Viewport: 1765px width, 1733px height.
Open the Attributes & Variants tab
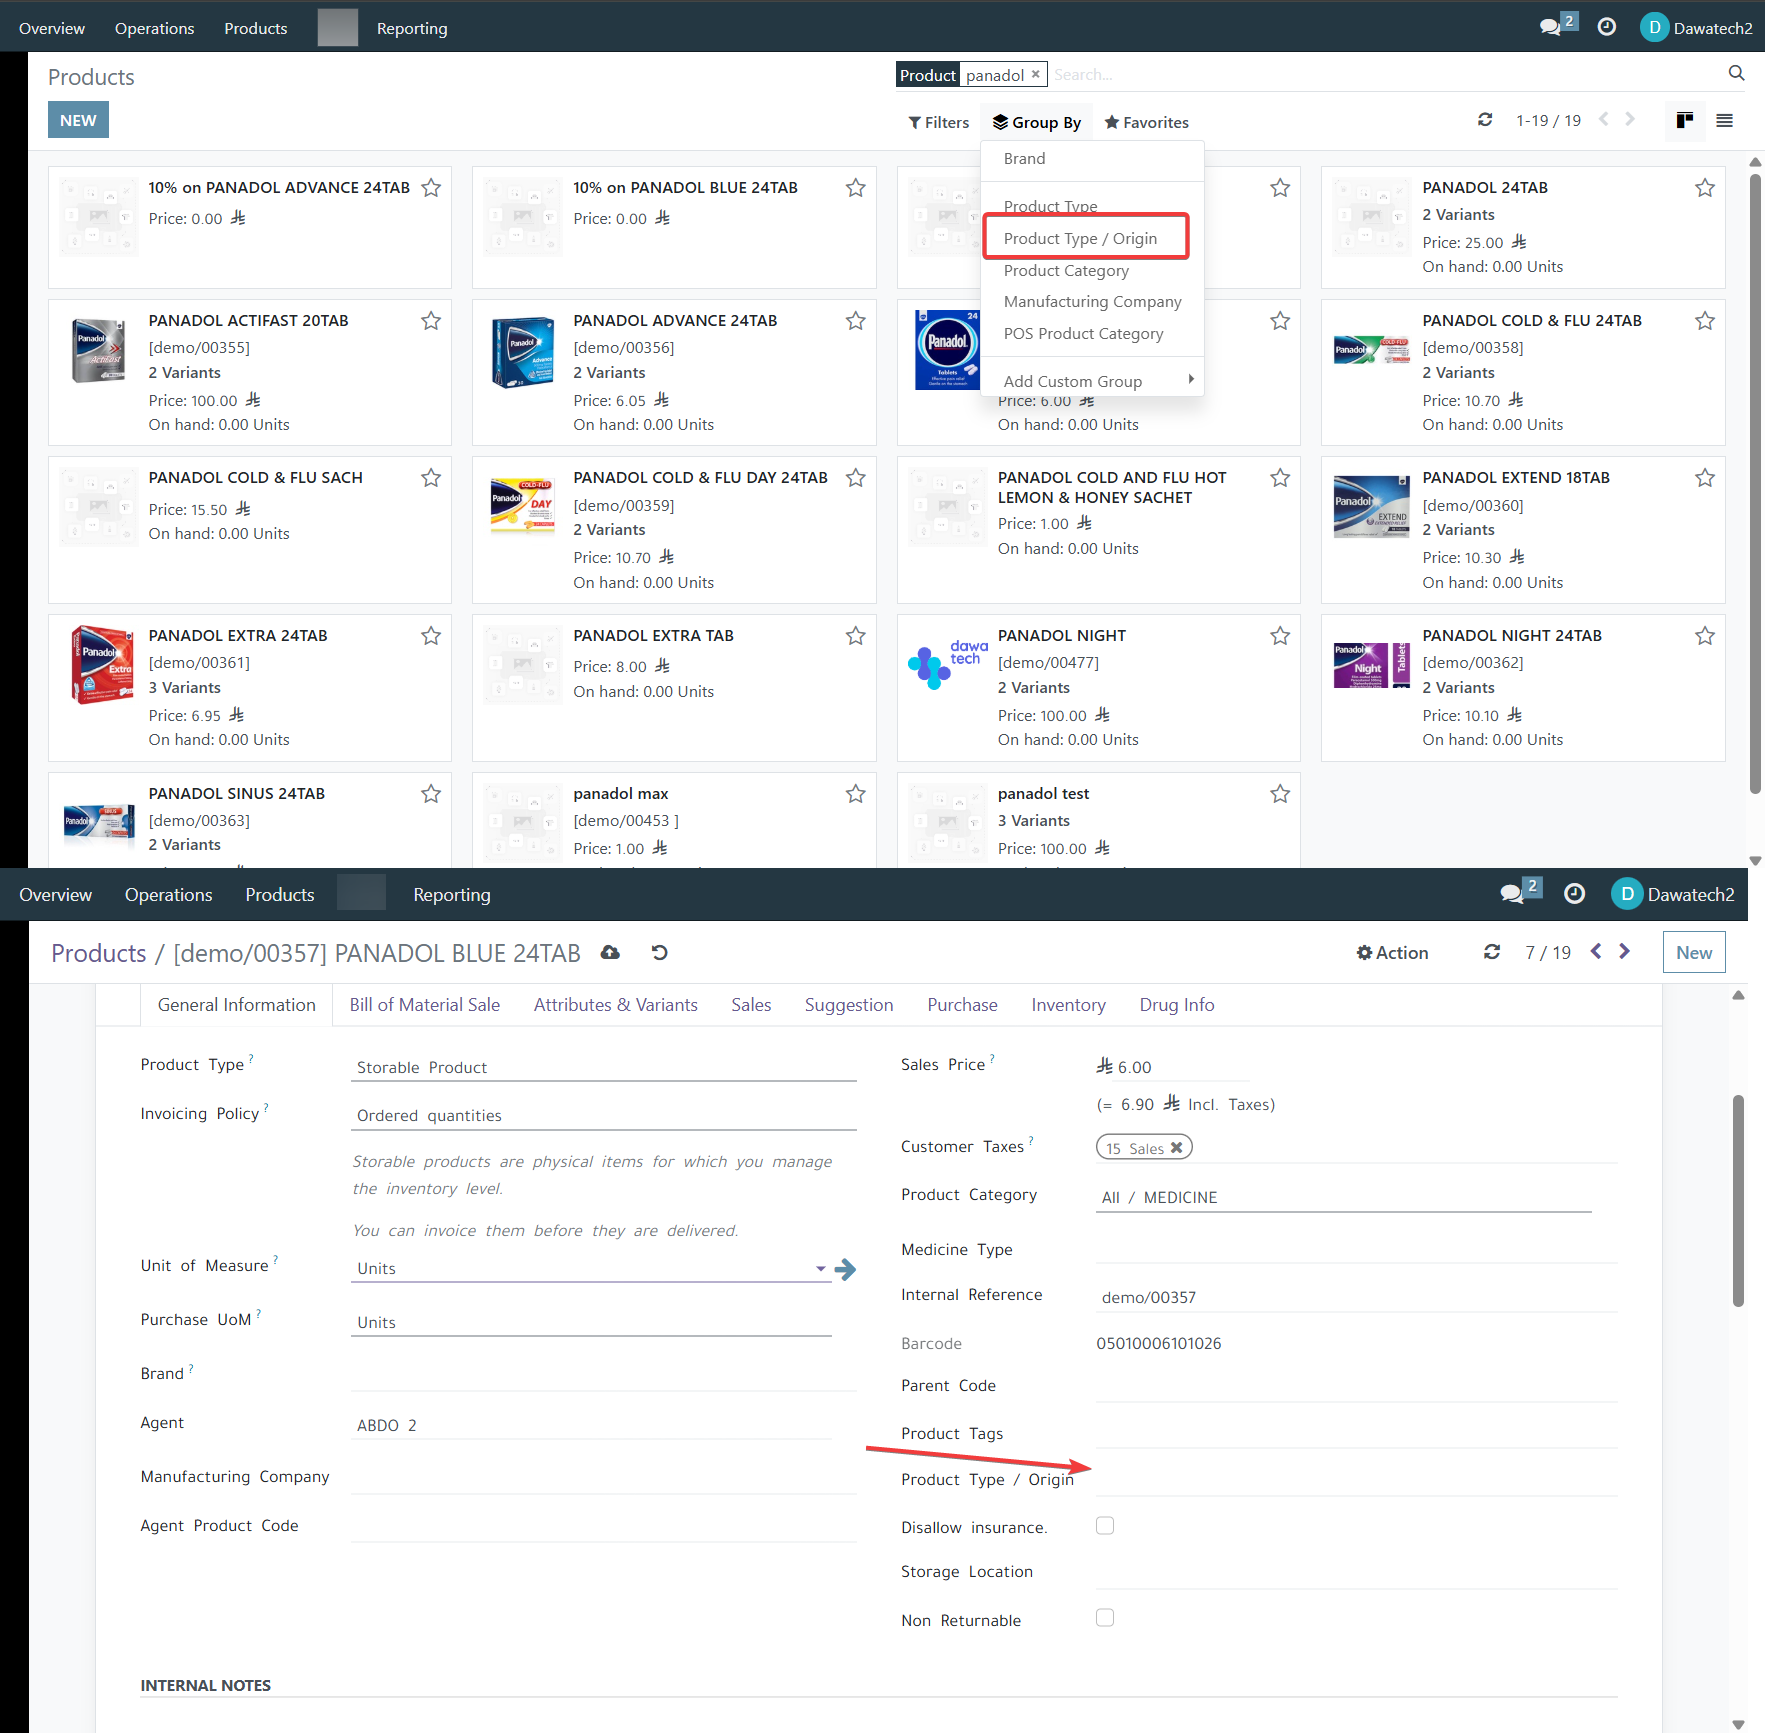tap(616, 1005)
